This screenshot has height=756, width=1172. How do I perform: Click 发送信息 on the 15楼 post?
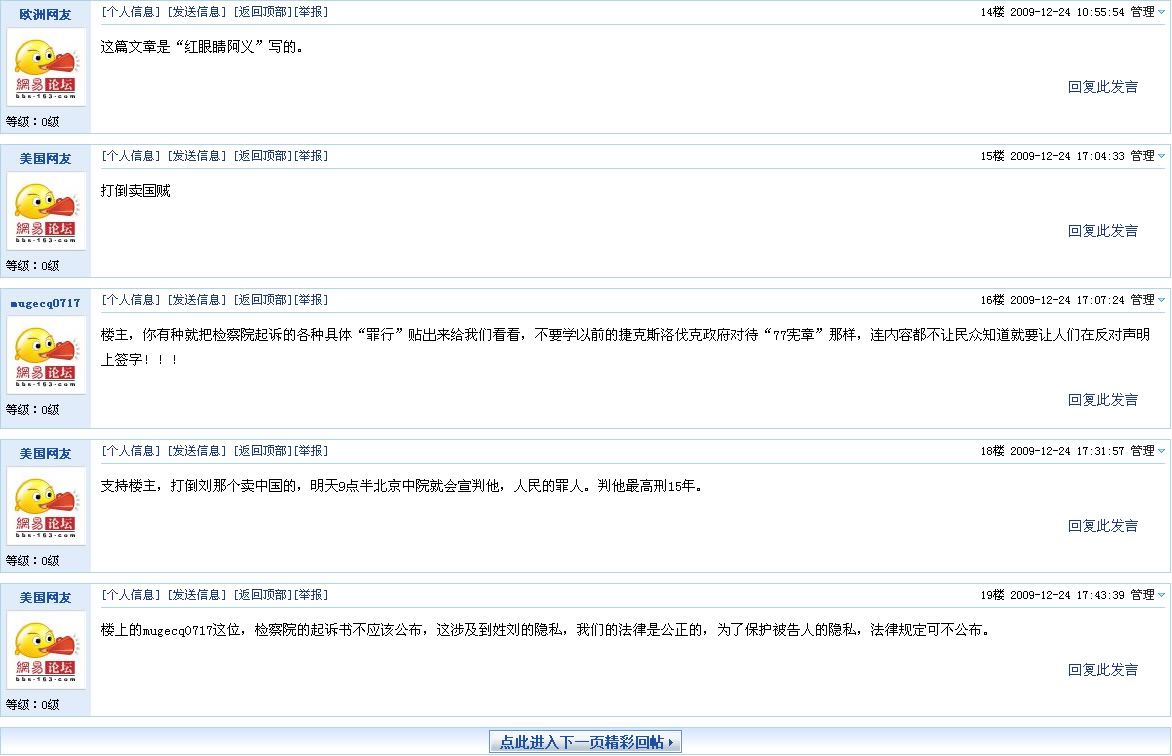pyautogui.click(x=196, y=156)
